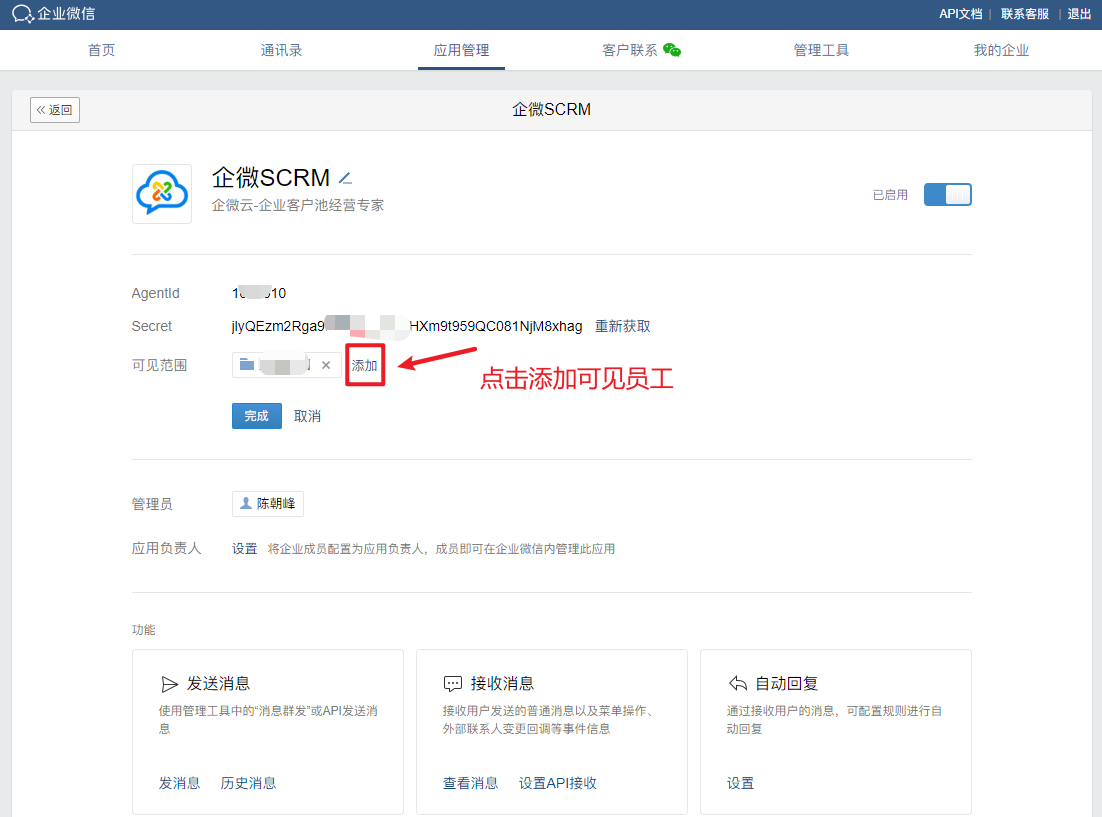Click 添加 to add visible members
Image resolution: width=1102 pixels, height=817 pixels.
click(365, 366)
